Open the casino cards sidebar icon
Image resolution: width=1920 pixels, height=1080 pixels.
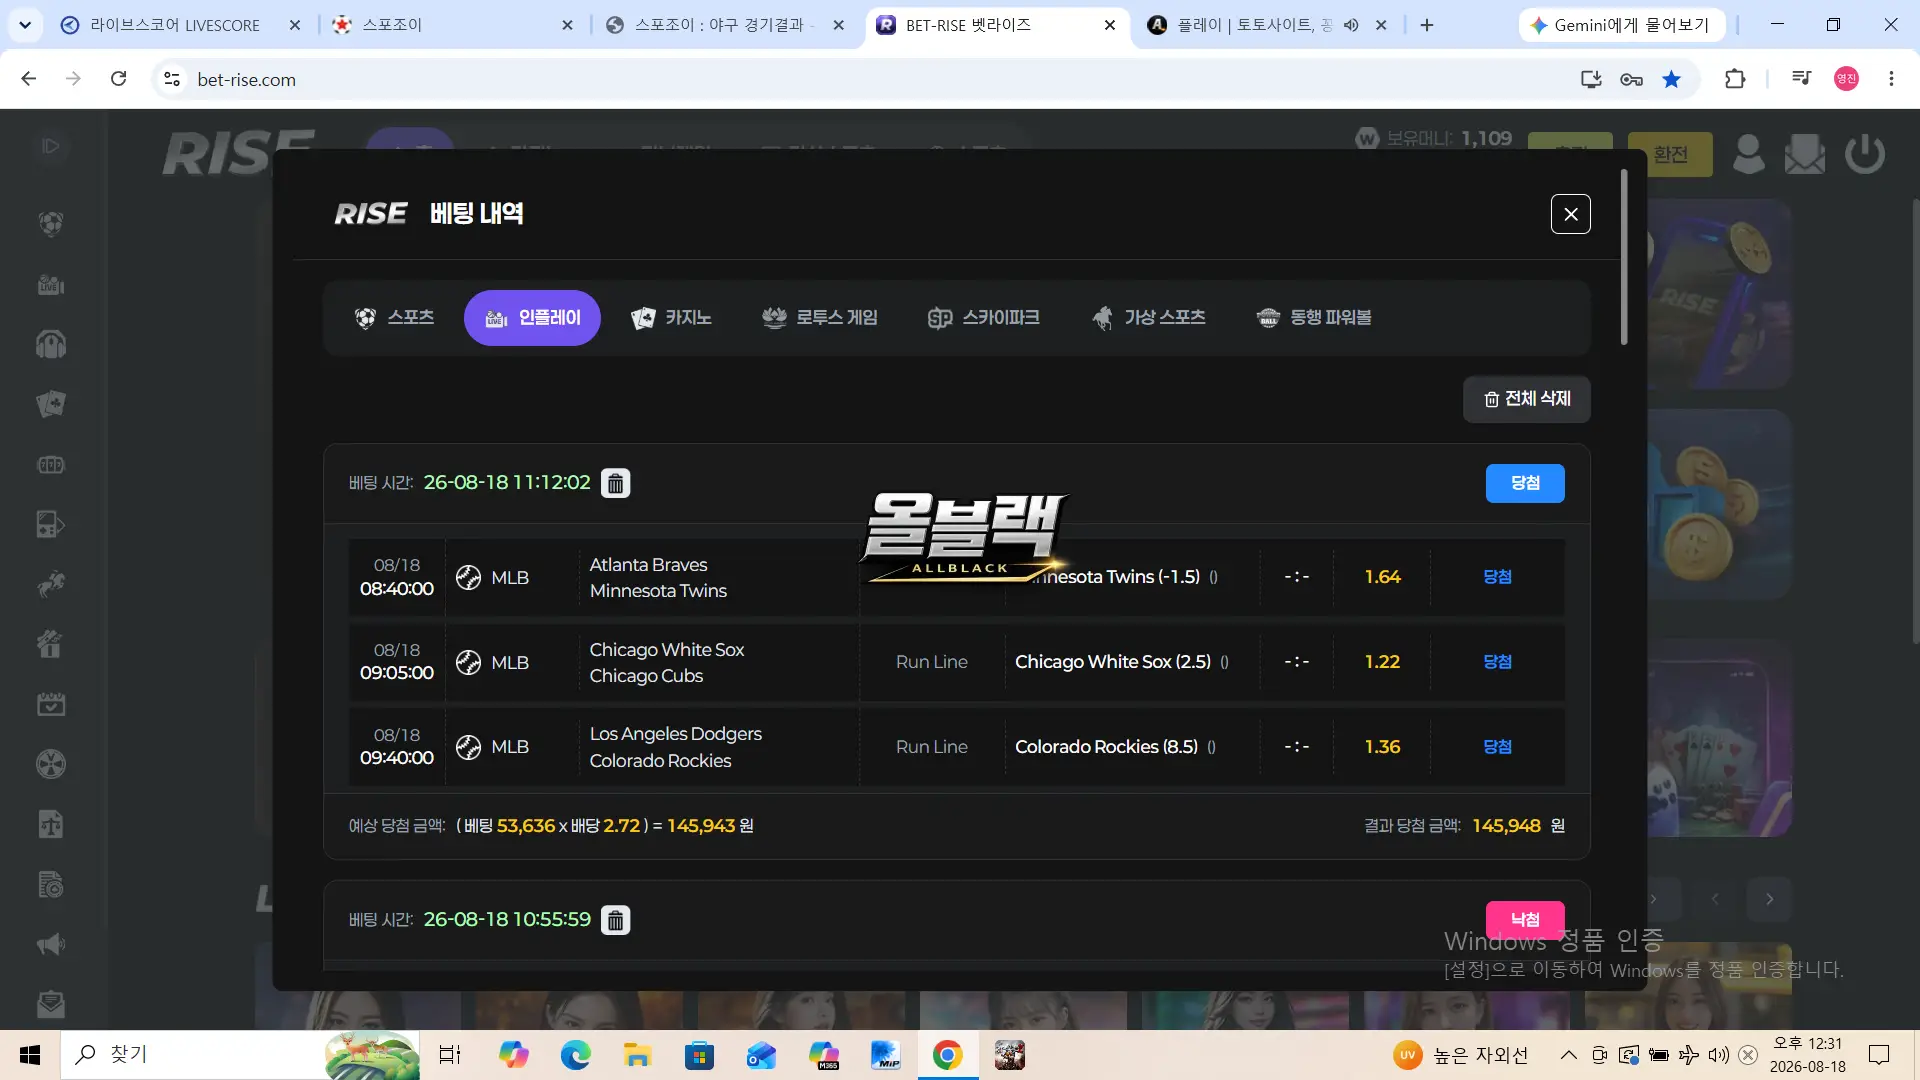[x=51, y=404]
